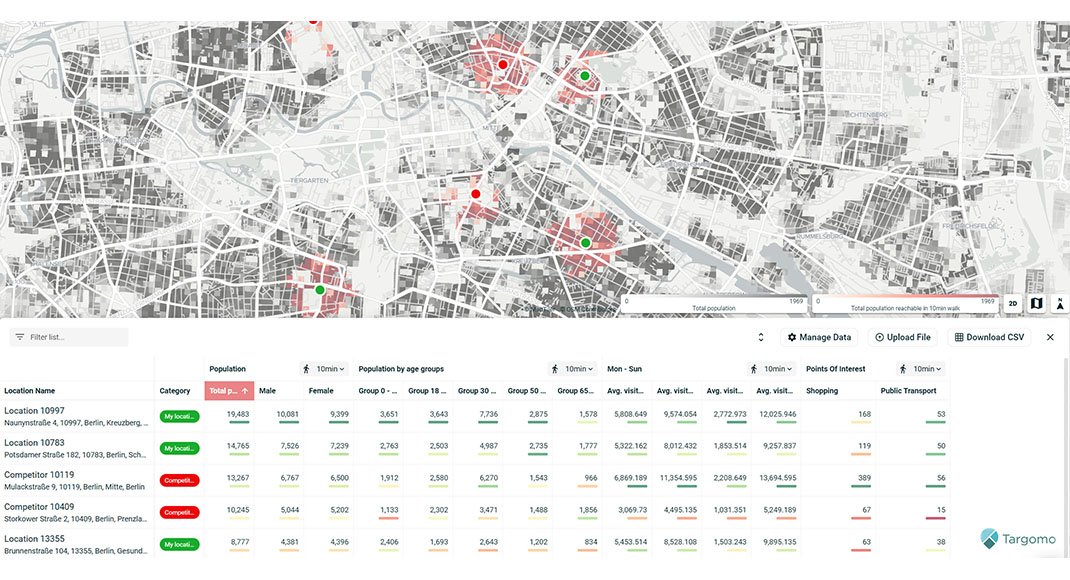Click shopping value 389
Screen dimensions: 1070x580
point(864,478)
